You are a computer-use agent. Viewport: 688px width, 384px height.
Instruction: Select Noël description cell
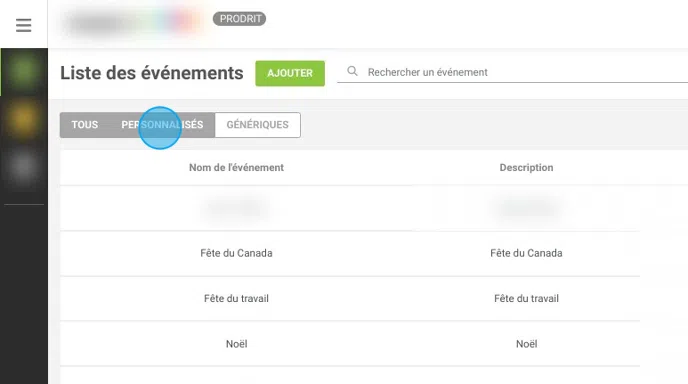click(x=527, y=344)
